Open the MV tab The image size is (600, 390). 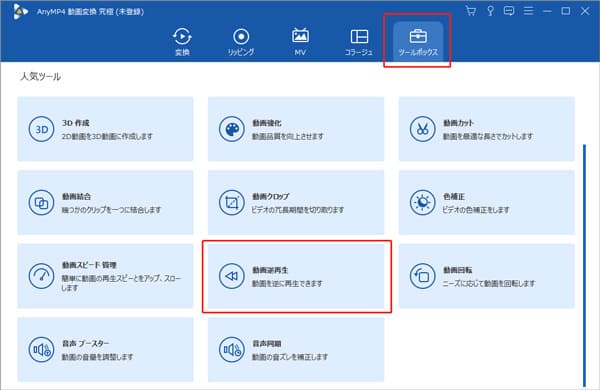click(x=300, y=42)
